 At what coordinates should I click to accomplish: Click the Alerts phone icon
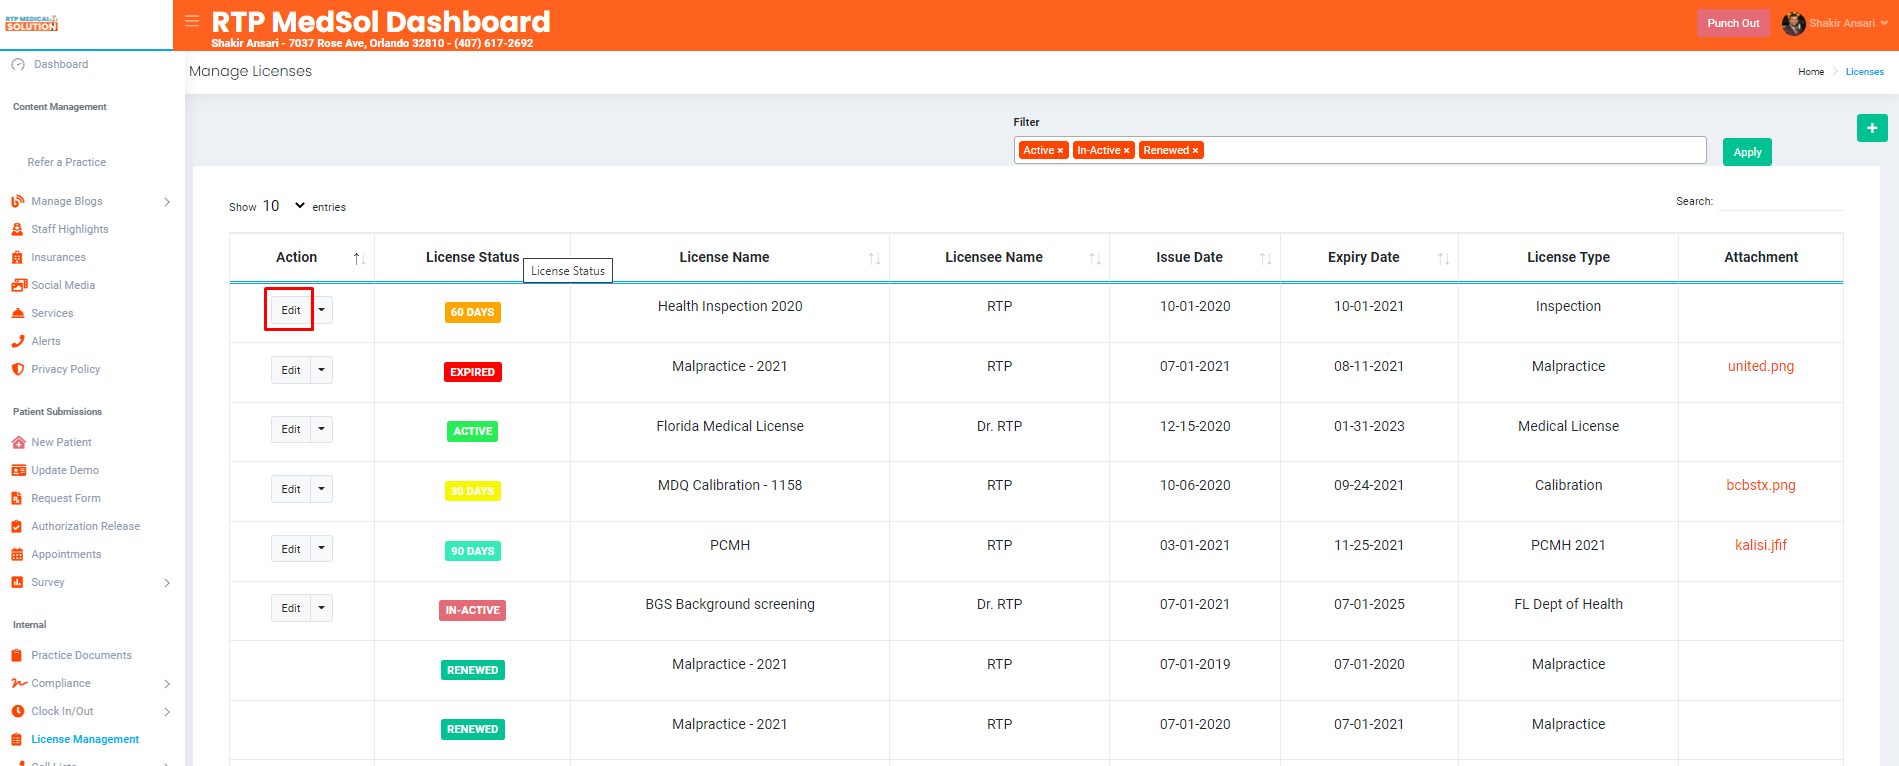click(x=18, y=341)
